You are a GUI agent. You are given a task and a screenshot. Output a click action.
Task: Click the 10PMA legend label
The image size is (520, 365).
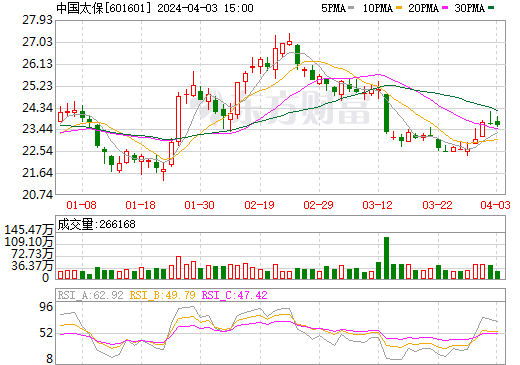[x=378, y=8]
